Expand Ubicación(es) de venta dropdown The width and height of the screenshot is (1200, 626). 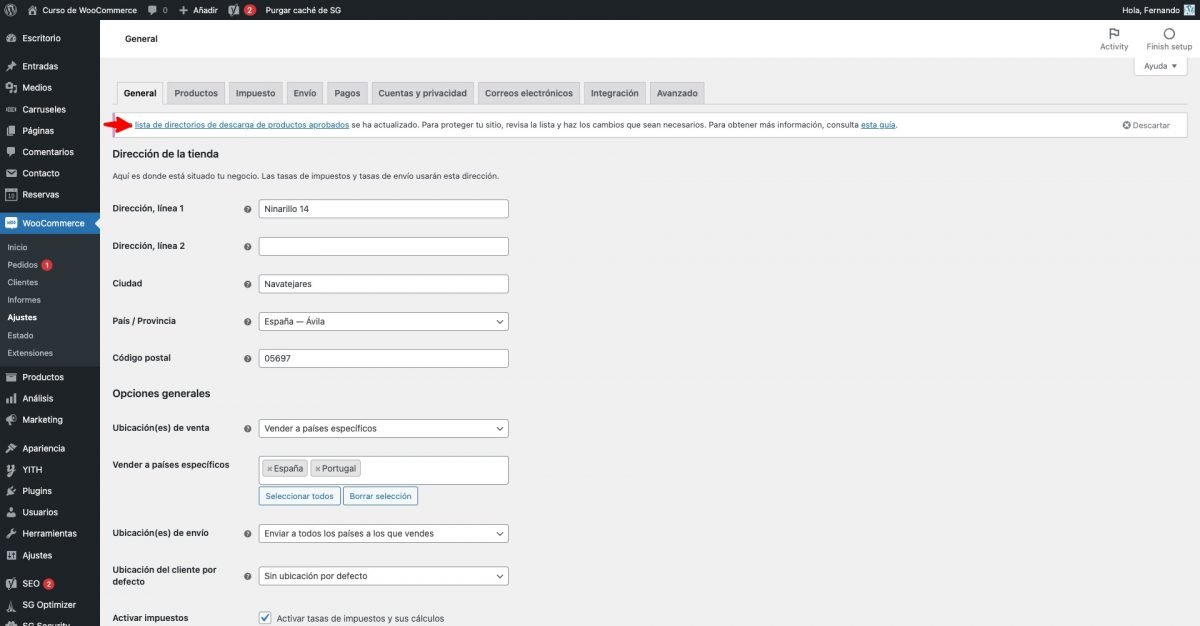pyautogui.click(x=383, y=429)
